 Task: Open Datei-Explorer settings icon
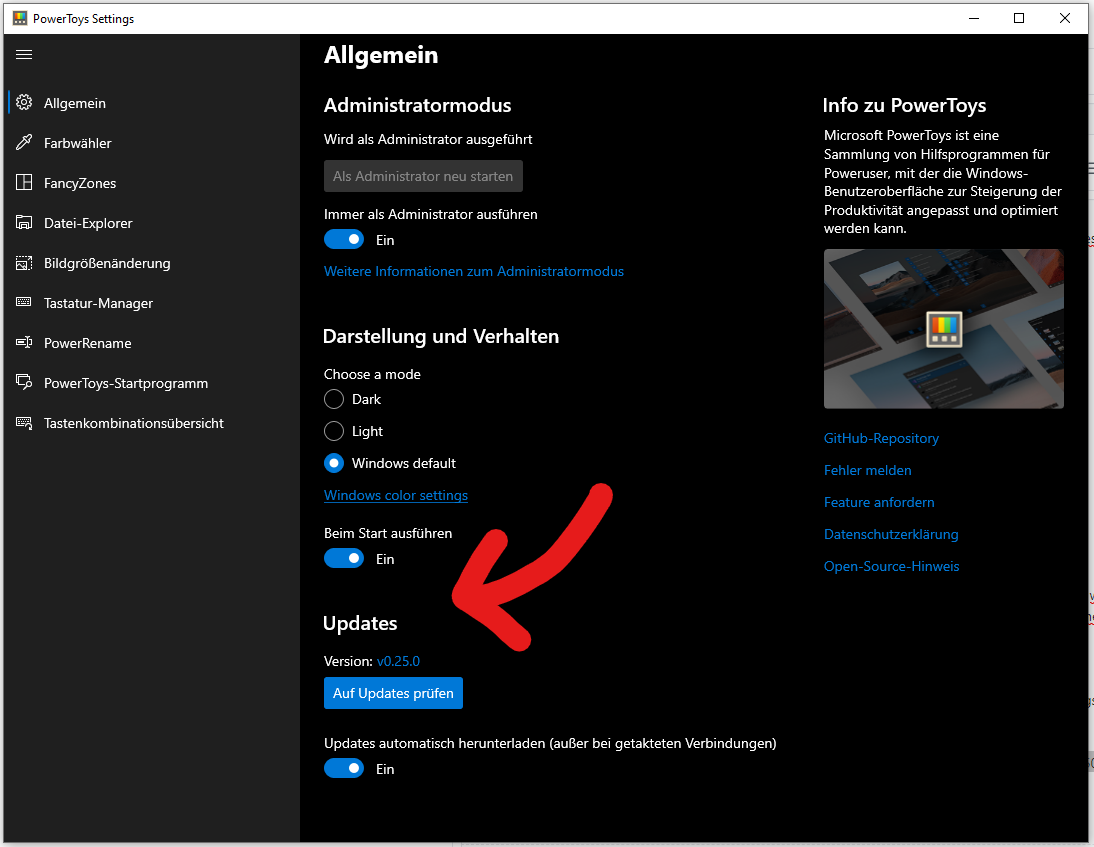pyautogui.click(x=22, y=222)
